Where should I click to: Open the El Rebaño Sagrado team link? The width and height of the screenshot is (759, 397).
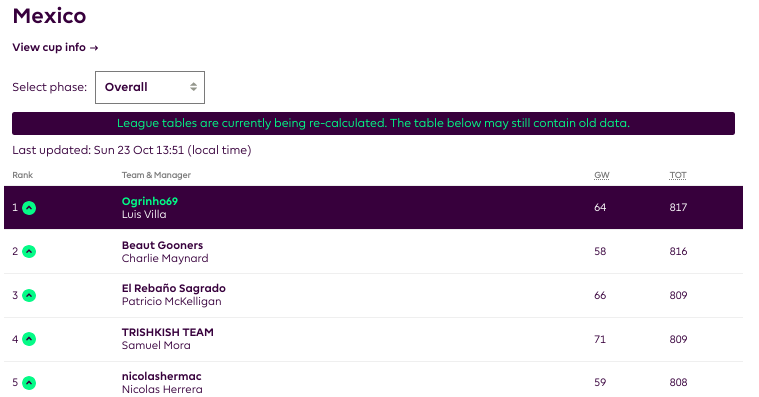[x=173, y=289]
